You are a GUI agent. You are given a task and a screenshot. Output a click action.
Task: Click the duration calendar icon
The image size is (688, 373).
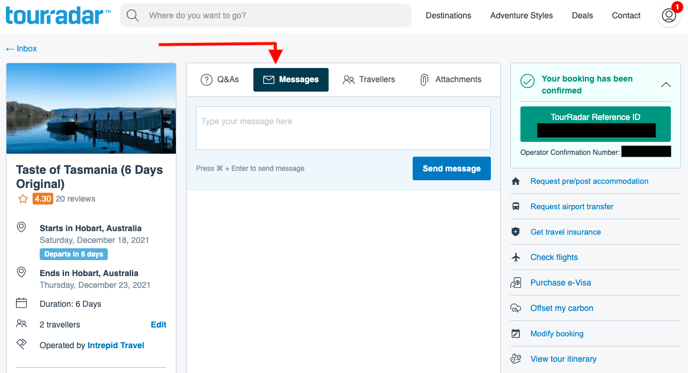tap(21, 303)
